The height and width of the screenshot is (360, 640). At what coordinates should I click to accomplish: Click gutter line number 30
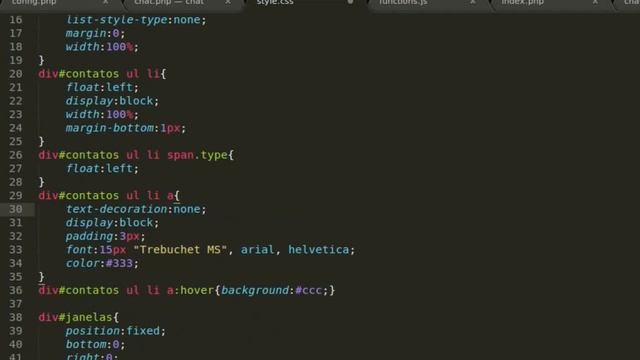16,209
